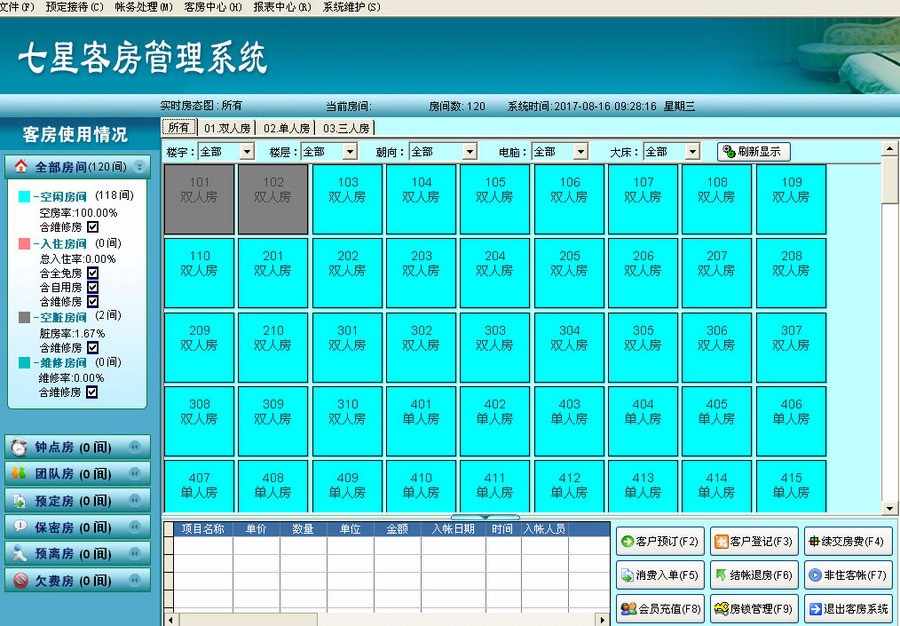Click the tools icon of 预离房
The image size is (900, 626).
tap(20, 553)
